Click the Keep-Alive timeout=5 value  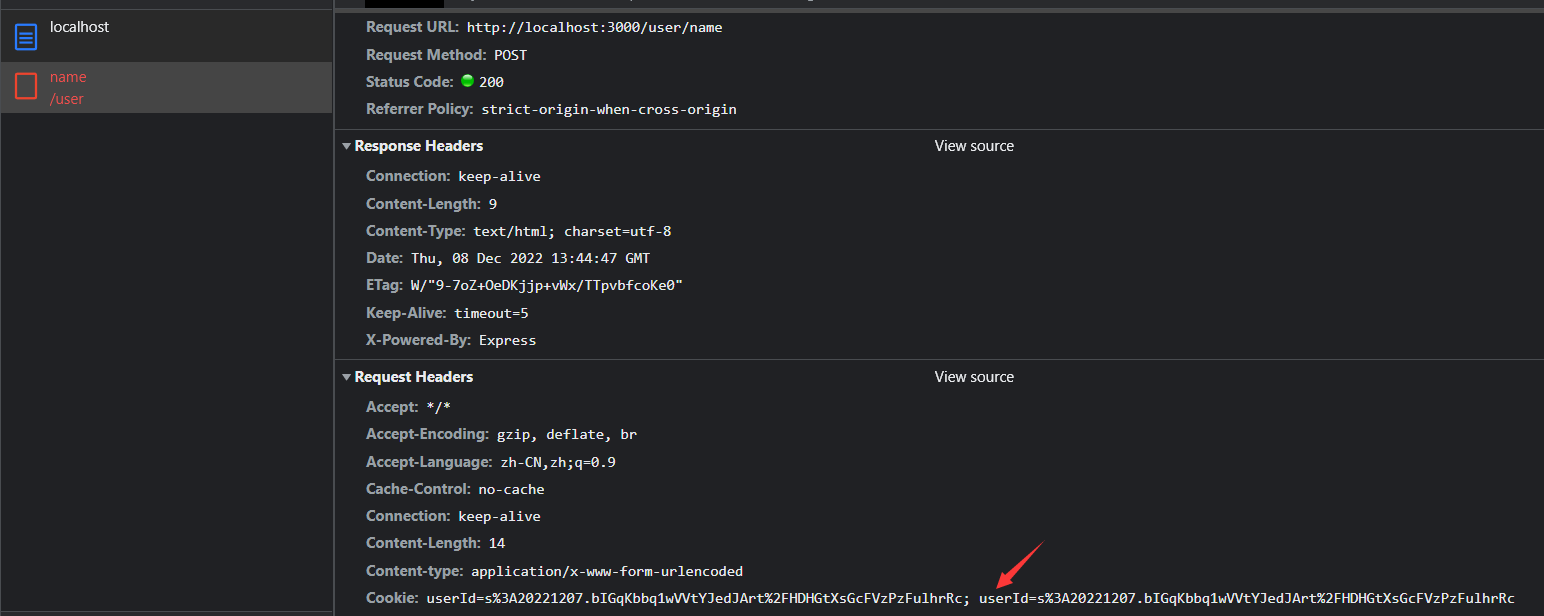(491, 313)
